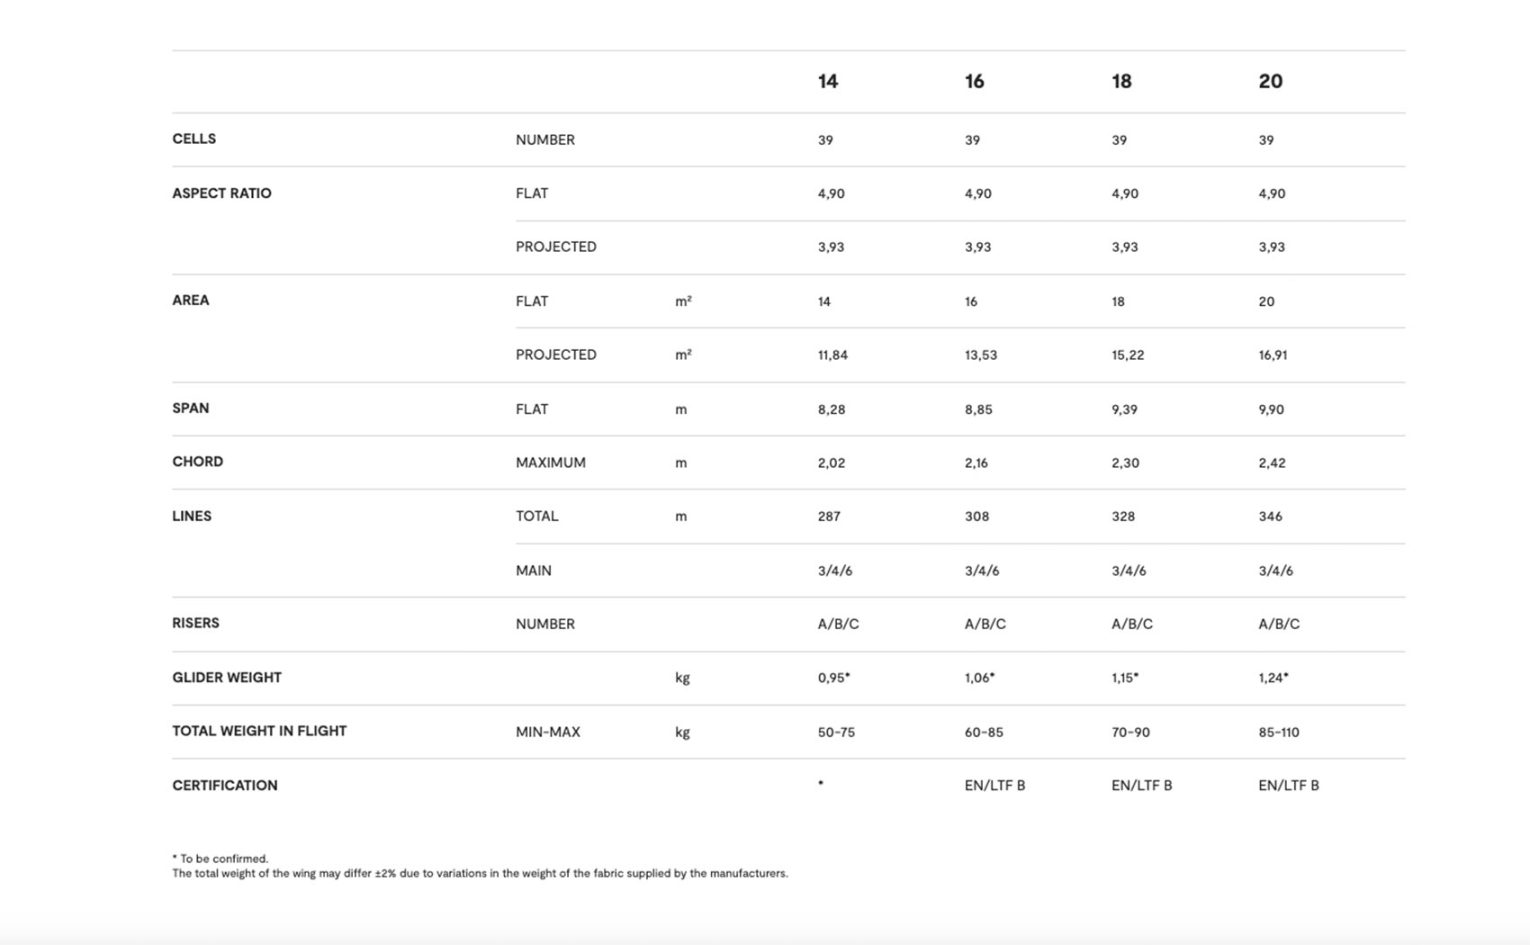
Task: Click the MIN-MAX sublabel
Action: [548, 732]
